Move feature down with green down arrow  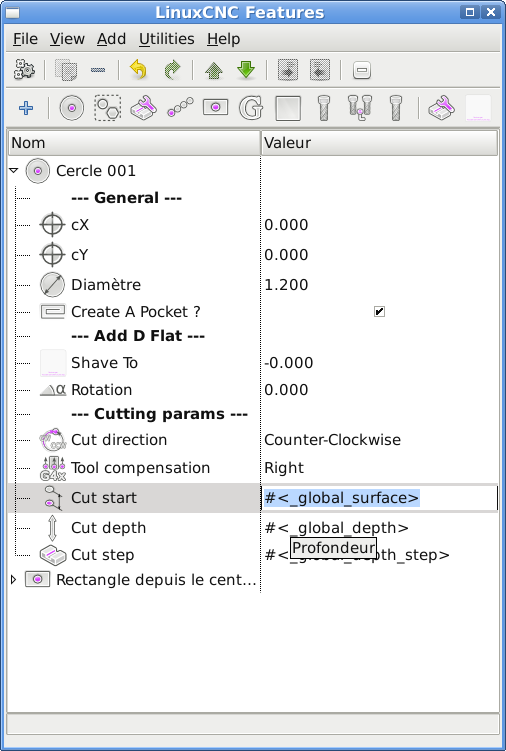[246, 70]
